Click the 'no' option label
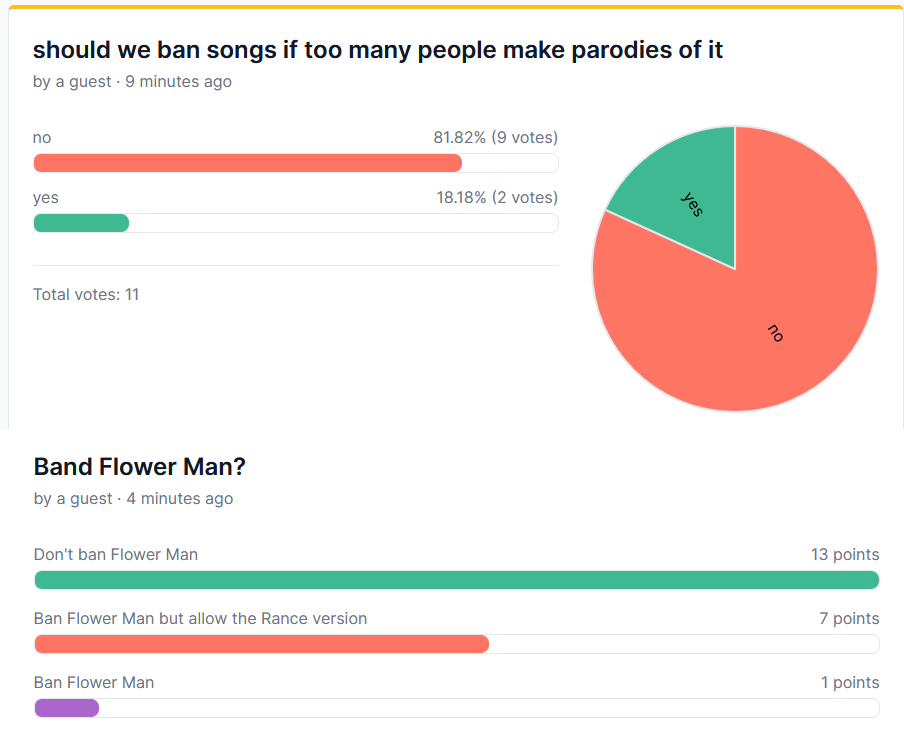The height and width of the screenshot is (744, 904). [x=42, y=138]
